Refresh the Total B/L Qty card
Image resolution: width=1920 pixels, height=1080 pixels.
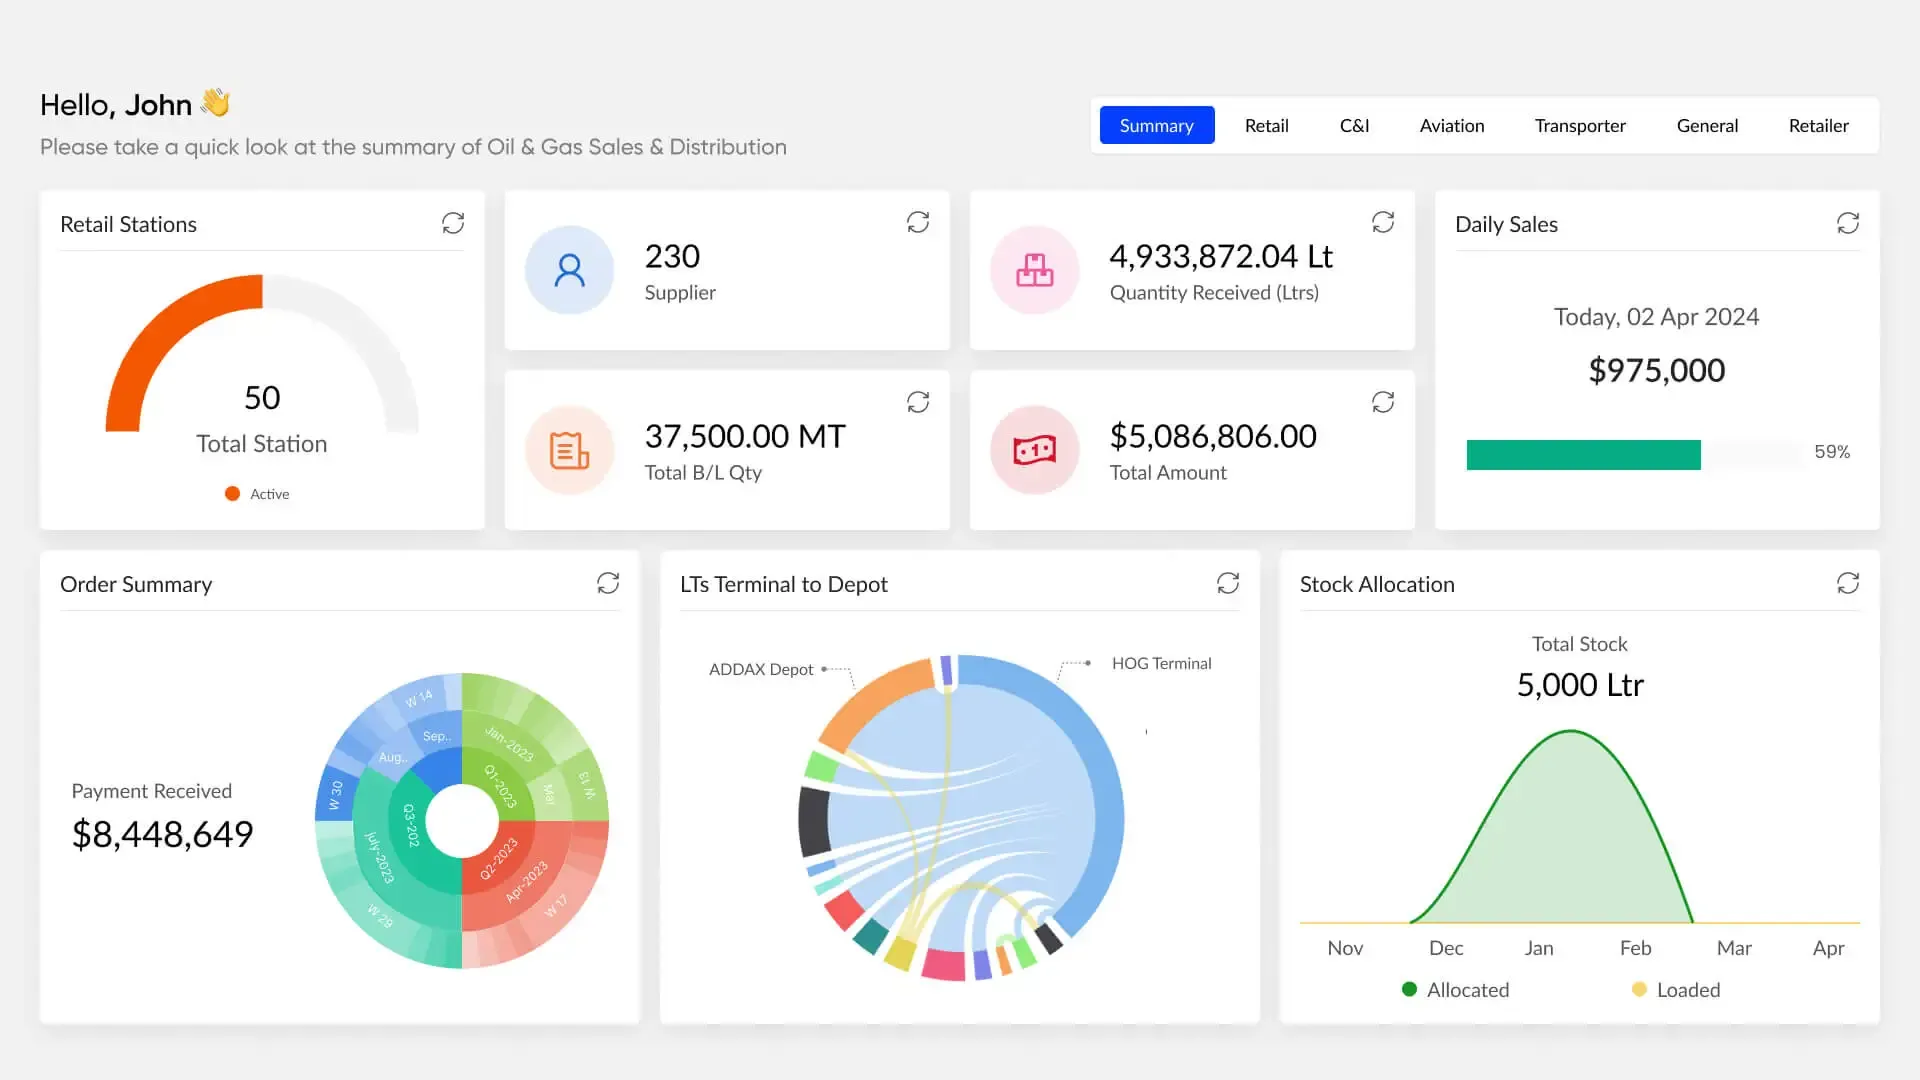point(918,402)
